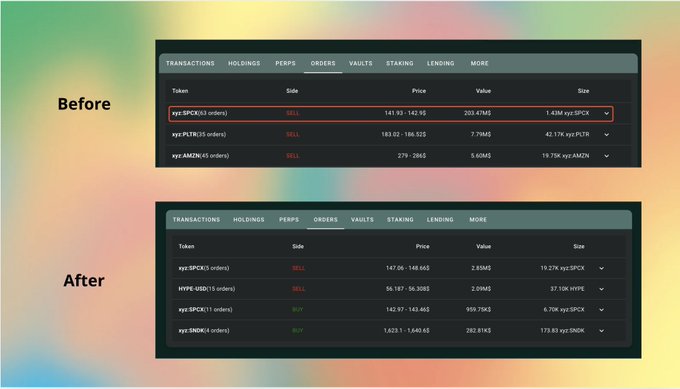The height and width of the screenshot is (389, 680).
Task: Click the 173.83 xyz:SNDK size cell
Action: [562, 330]
